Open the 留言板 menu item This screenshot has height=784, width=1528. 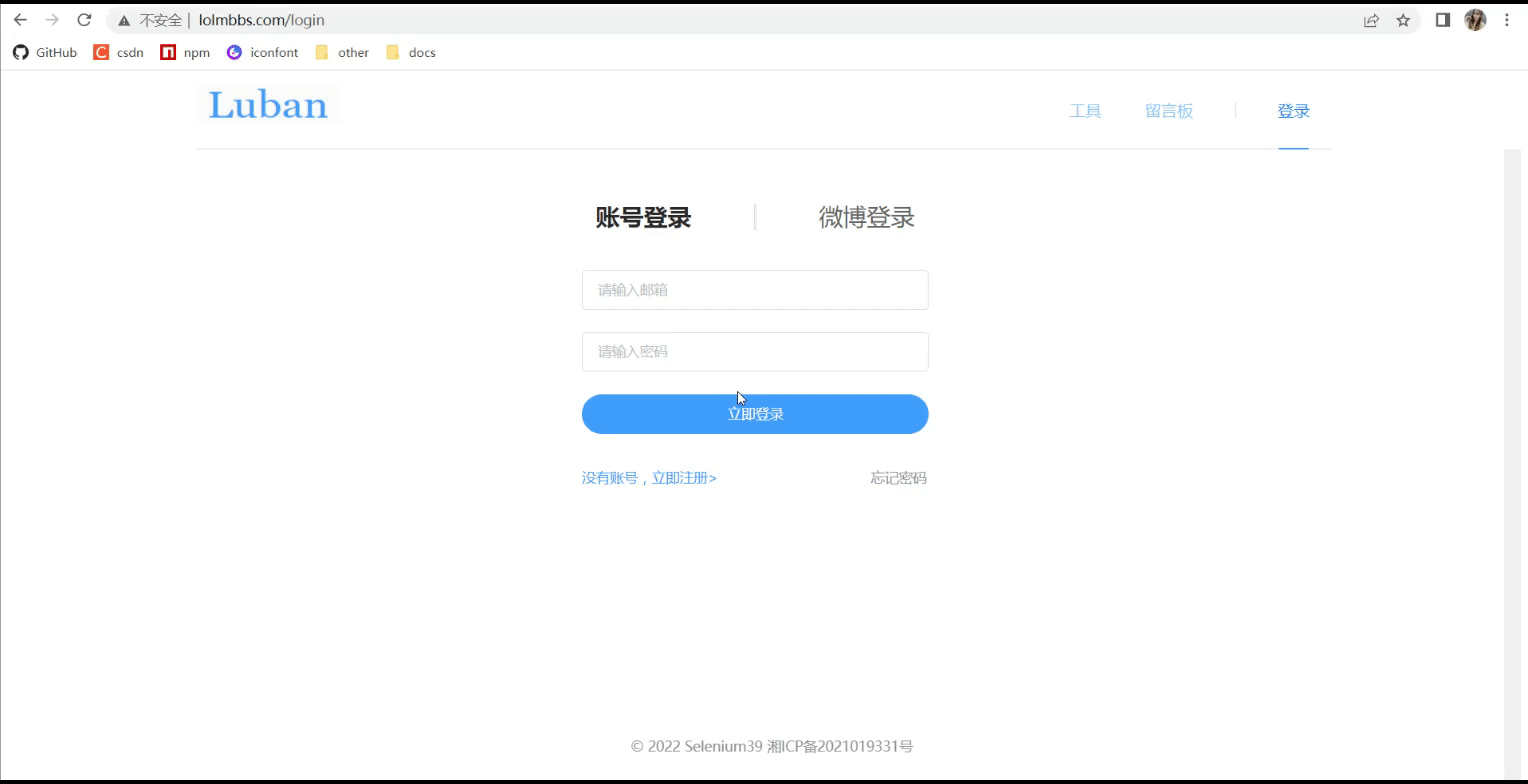tap(1169, 110)
